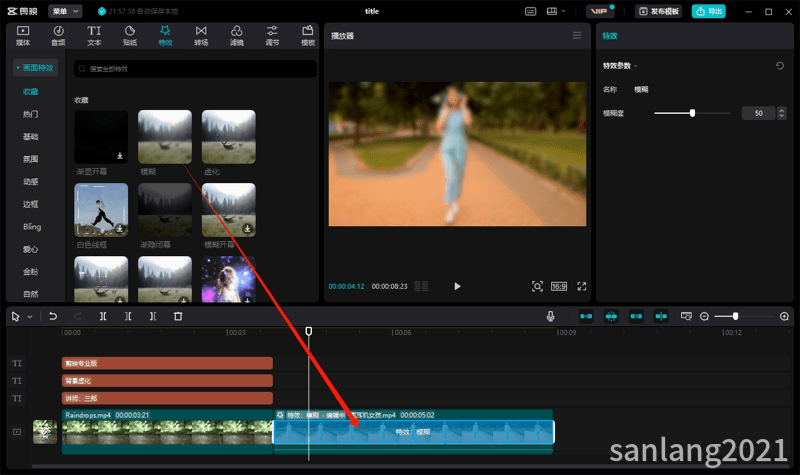This screenshot has height=475, width=800.
Task: Switch to the 音频 audio tab
Action: point(59,36)
